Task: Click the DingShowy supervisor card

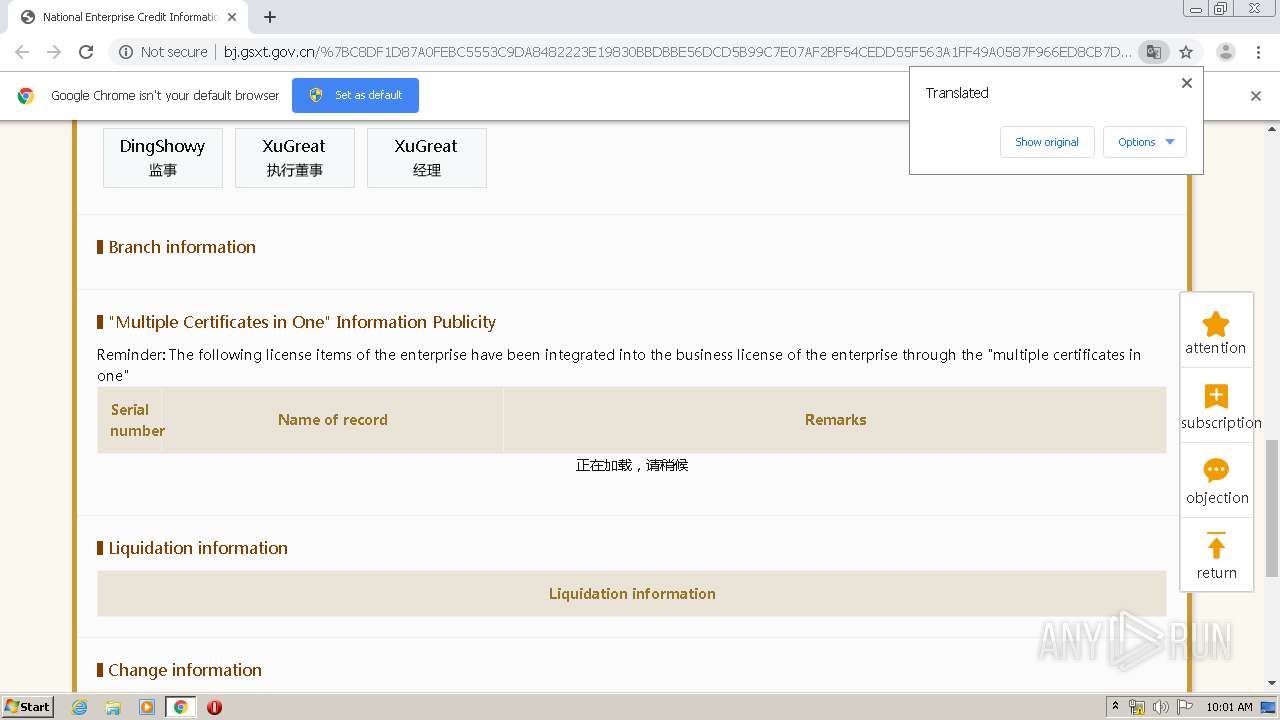Action: tap(163, 157)
